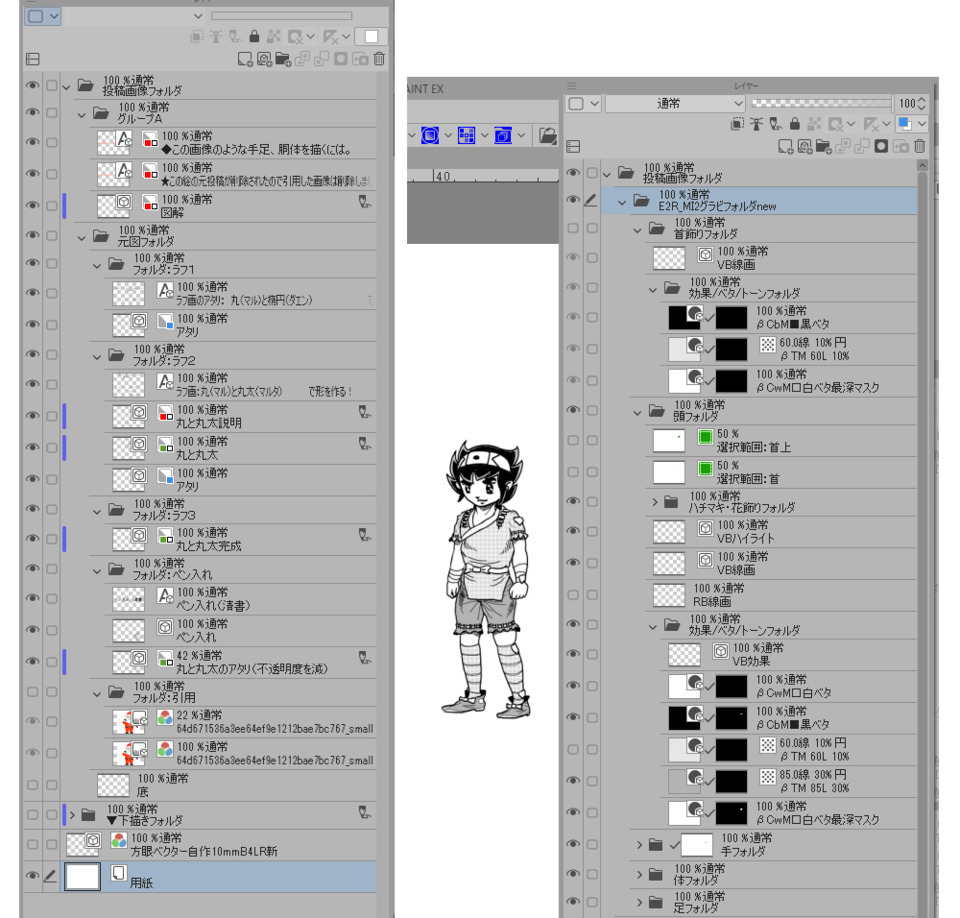960x918 pixels.
Task: Expand the 手フォルダ folder
Action: [640, 845]
